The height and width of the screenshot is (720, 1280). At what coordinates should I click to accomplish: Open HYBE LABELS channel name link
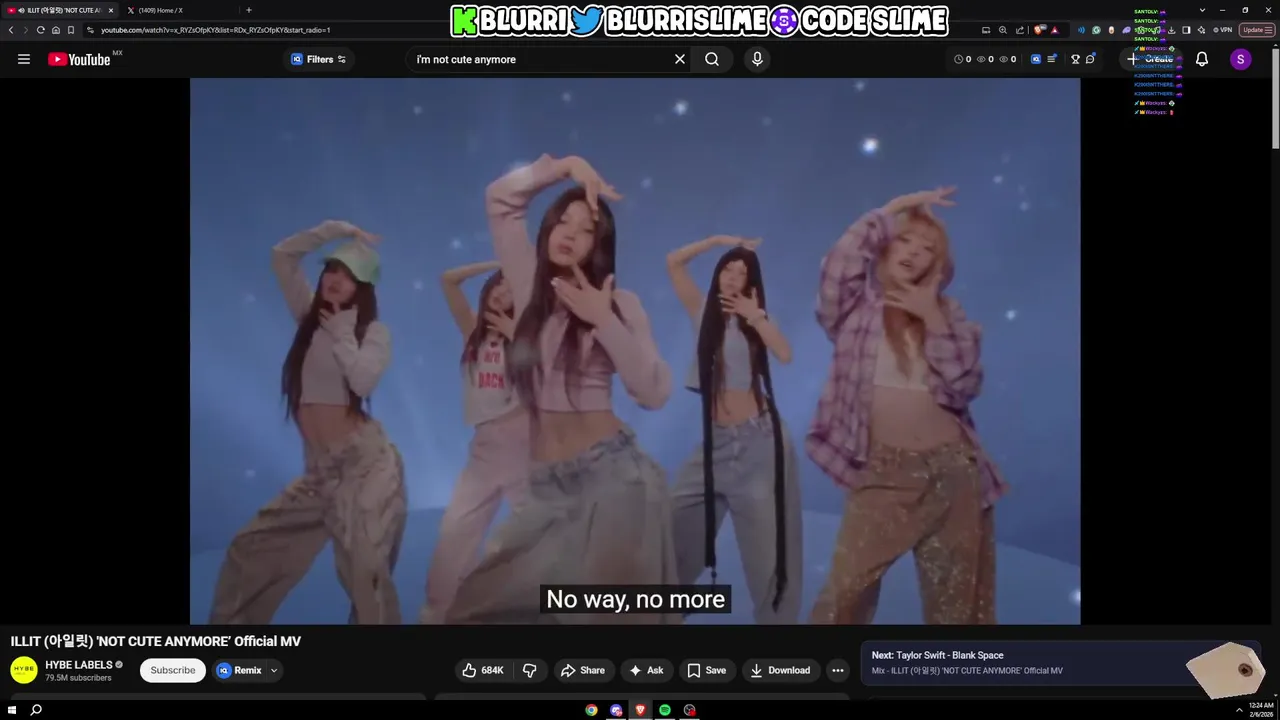(x=79, y=665)
